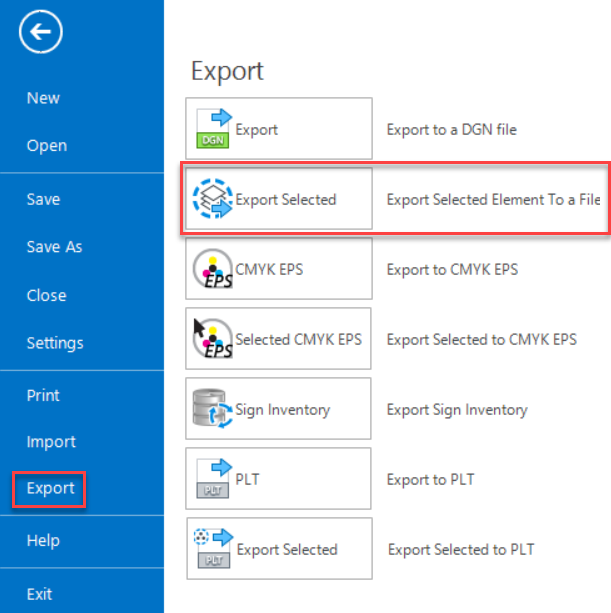Select Print in the sidebar
The image size is (611, 613).
[x=43, y=395]
